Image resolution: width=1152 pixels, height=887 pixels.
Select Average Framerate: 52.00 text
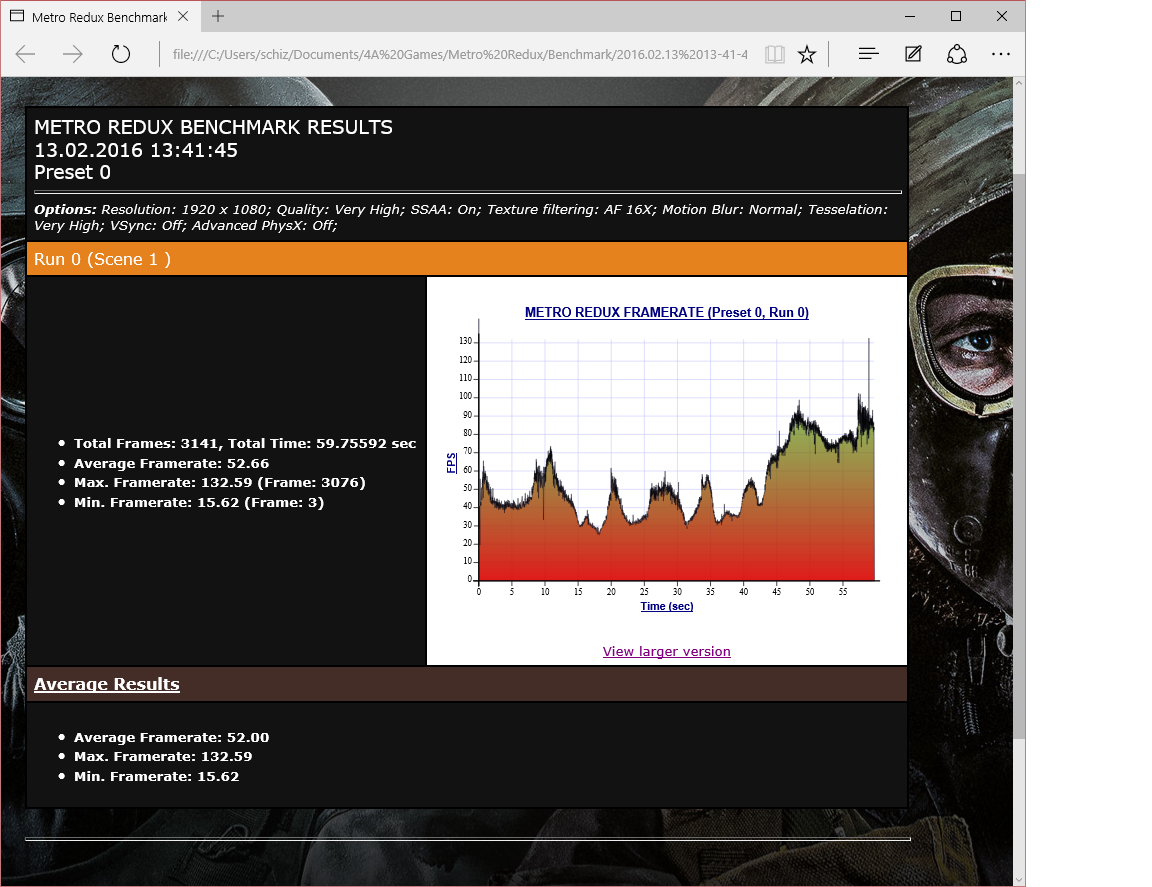pyautogui.click(x=171, y=737)
